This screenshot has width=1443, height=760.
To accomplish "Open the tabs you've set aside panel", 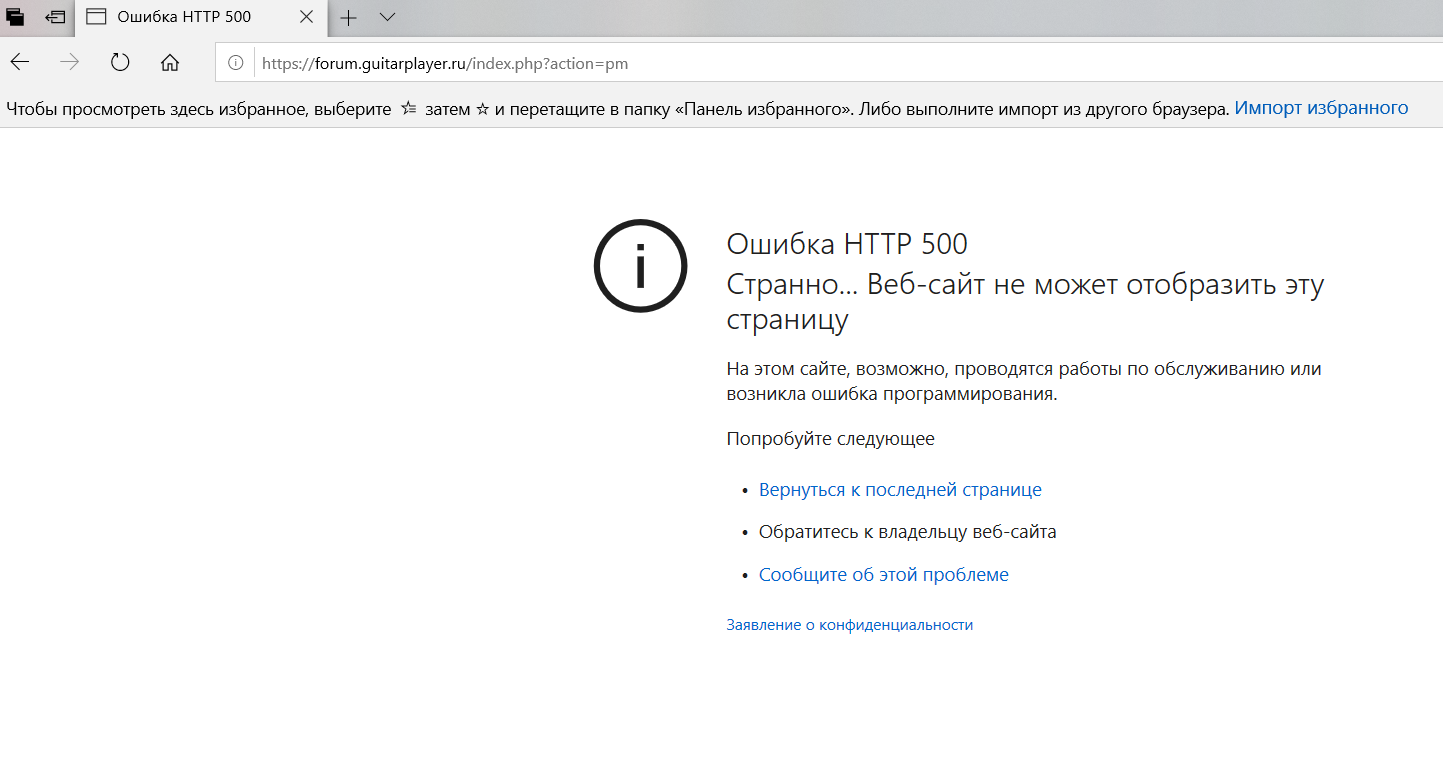I will coord(15,17).
